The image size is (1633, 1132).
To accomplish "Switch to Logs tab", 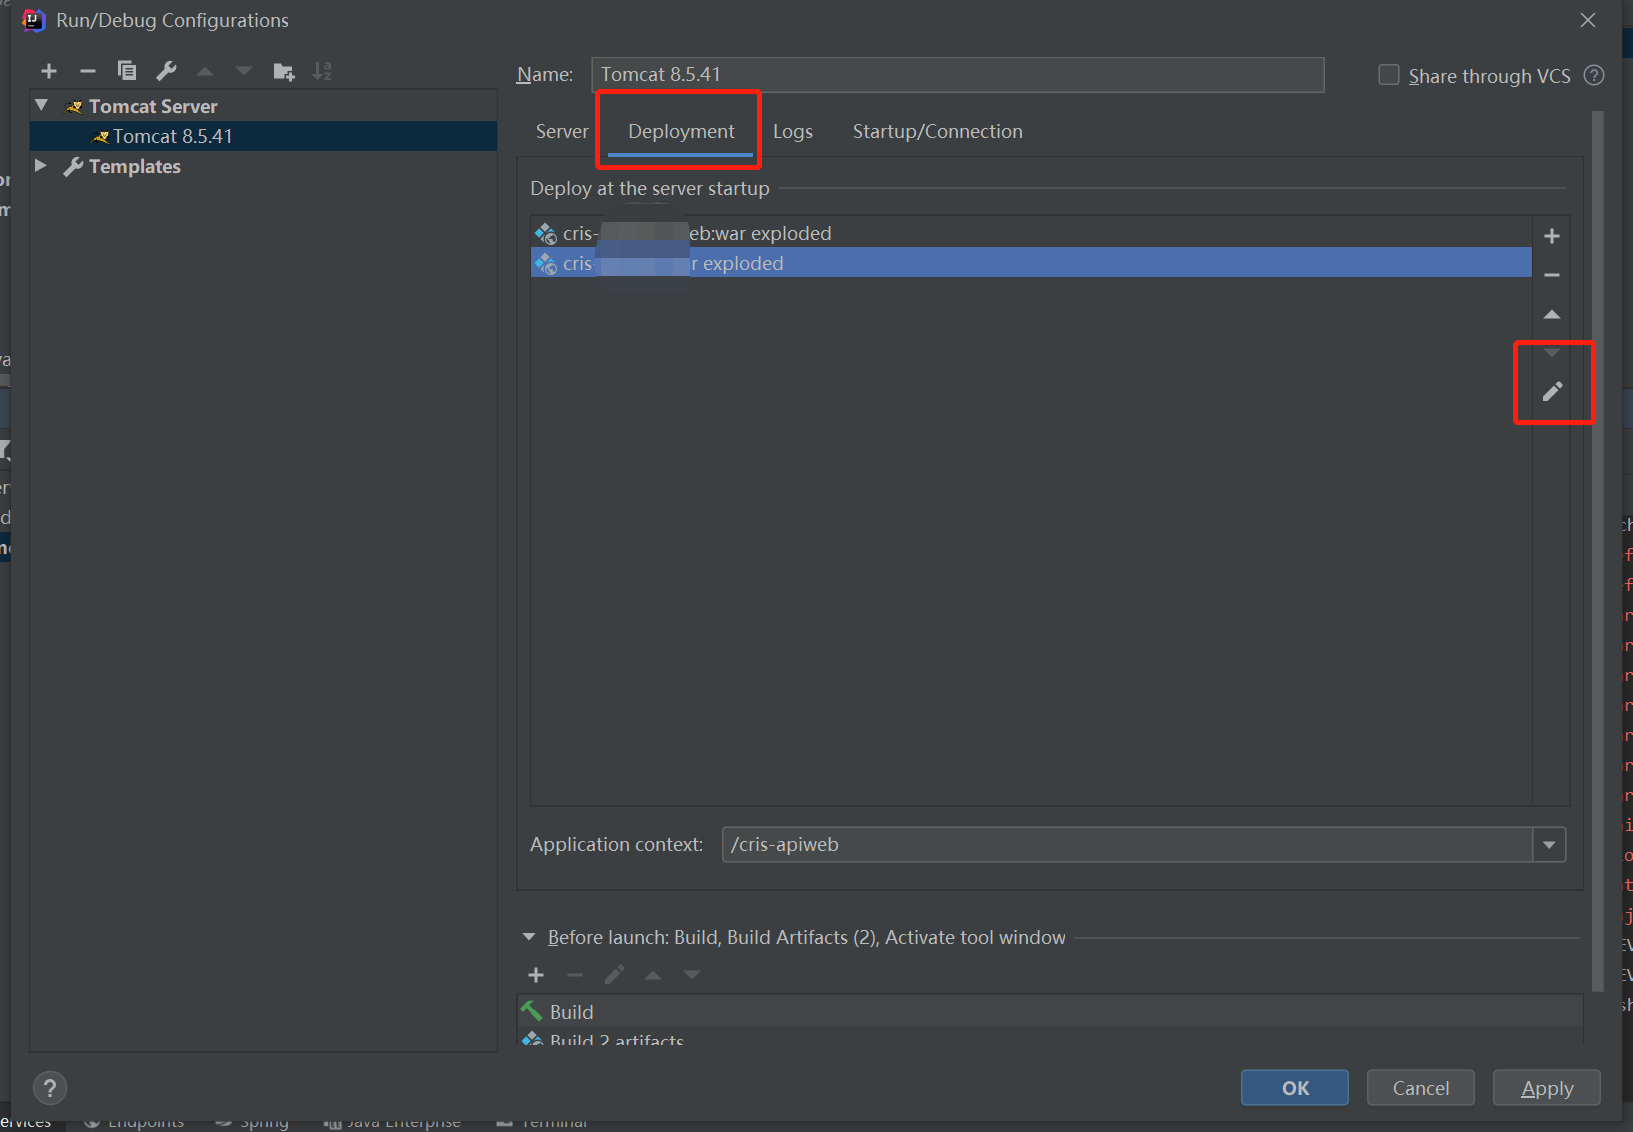I will 793,131.
